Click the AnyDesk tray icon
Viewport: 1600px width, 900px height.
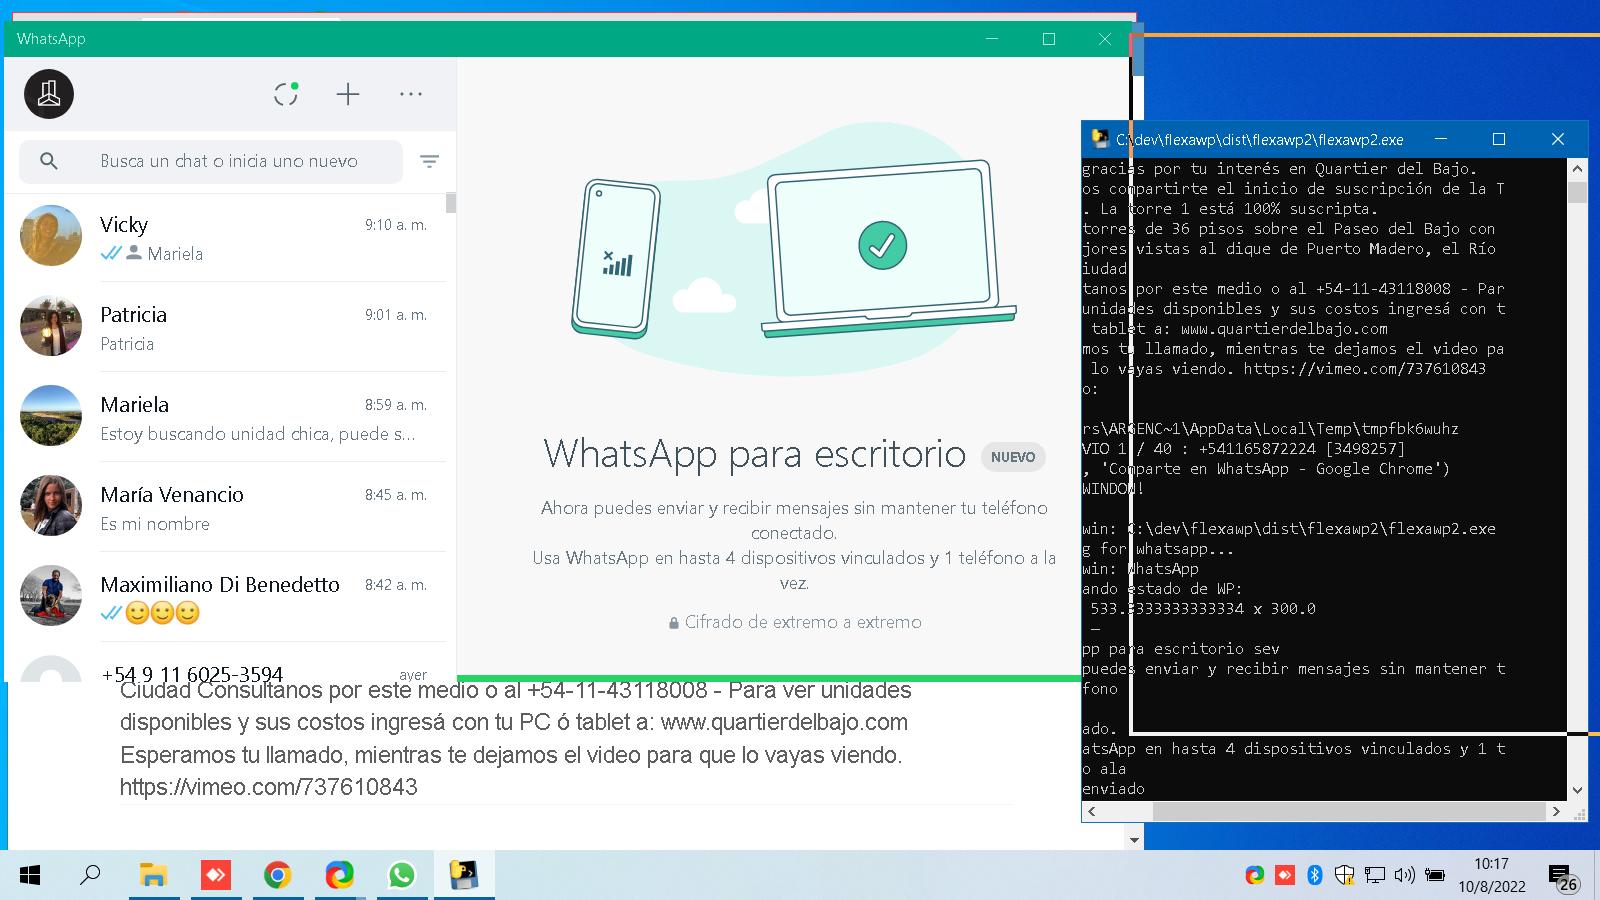(x=1285, y=876)
